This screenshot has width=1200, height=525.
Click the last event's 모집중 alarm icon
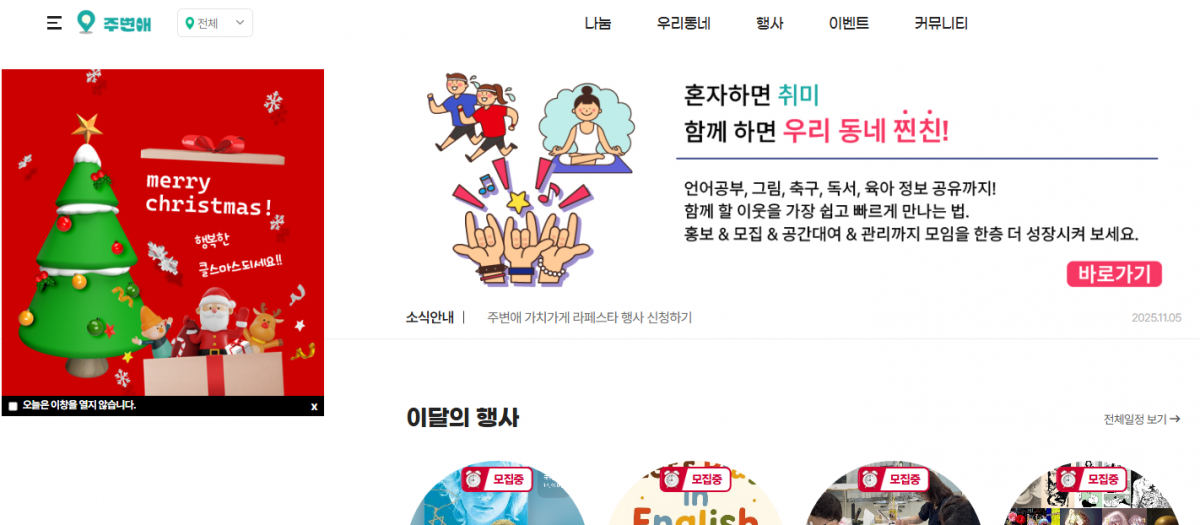click(x=1071, y=479)
